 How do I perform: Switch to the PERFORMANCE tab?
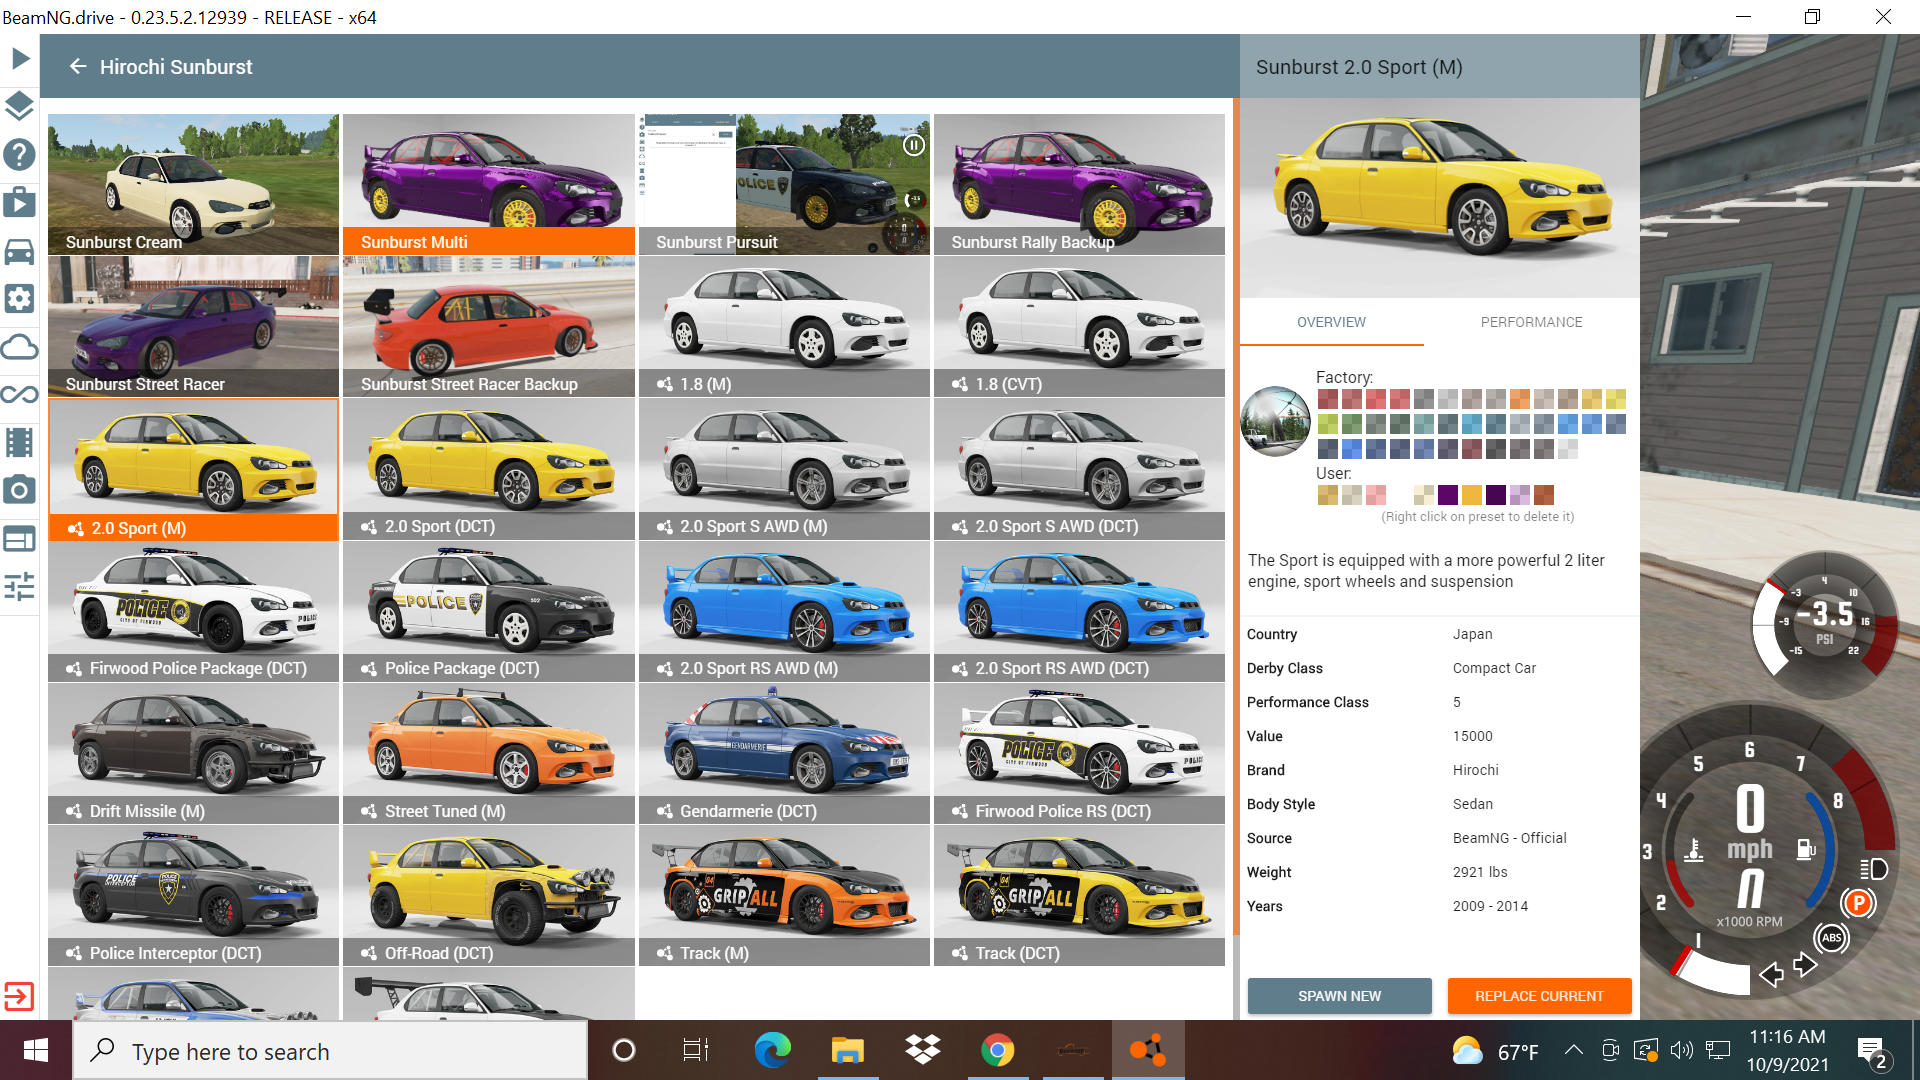click(1531, 322)
